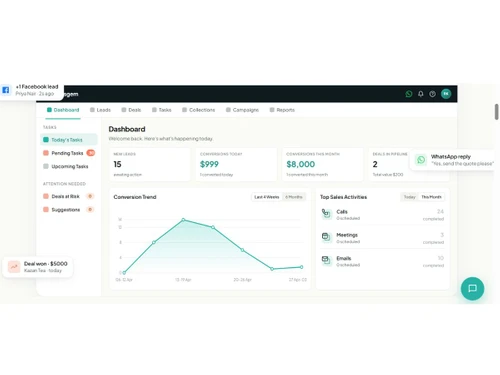Click the Deals at Risk count badge
Image resolution: width=500 pixels, height=375 pixels.
[x=90, y=196]
